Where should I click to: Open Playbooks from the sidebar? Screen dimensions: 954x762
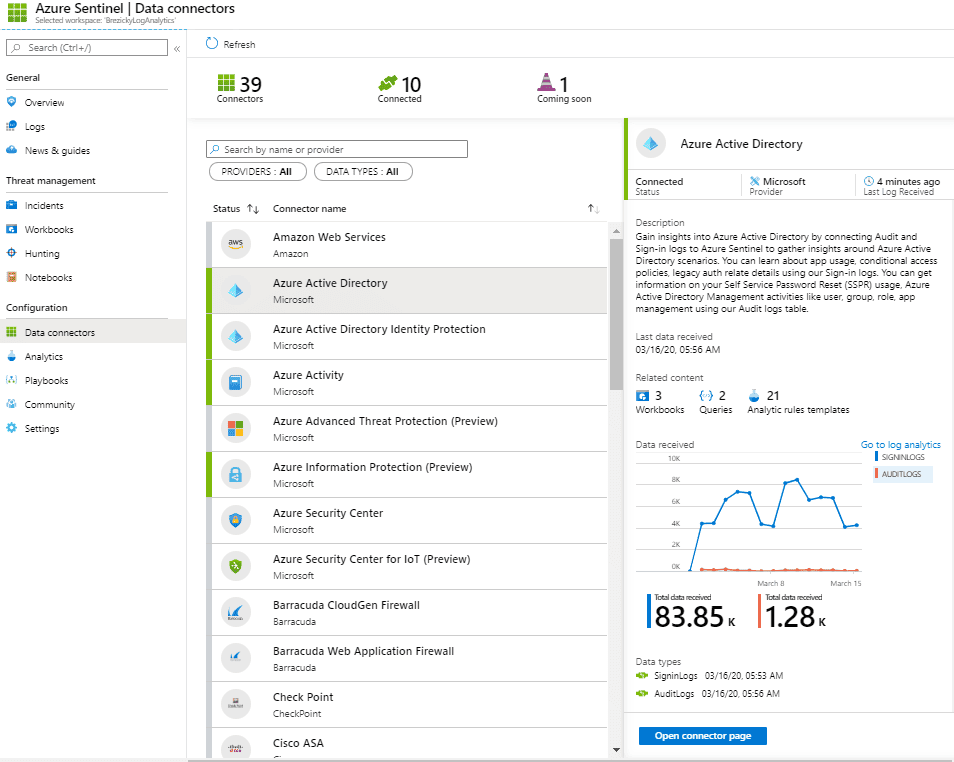46,380
